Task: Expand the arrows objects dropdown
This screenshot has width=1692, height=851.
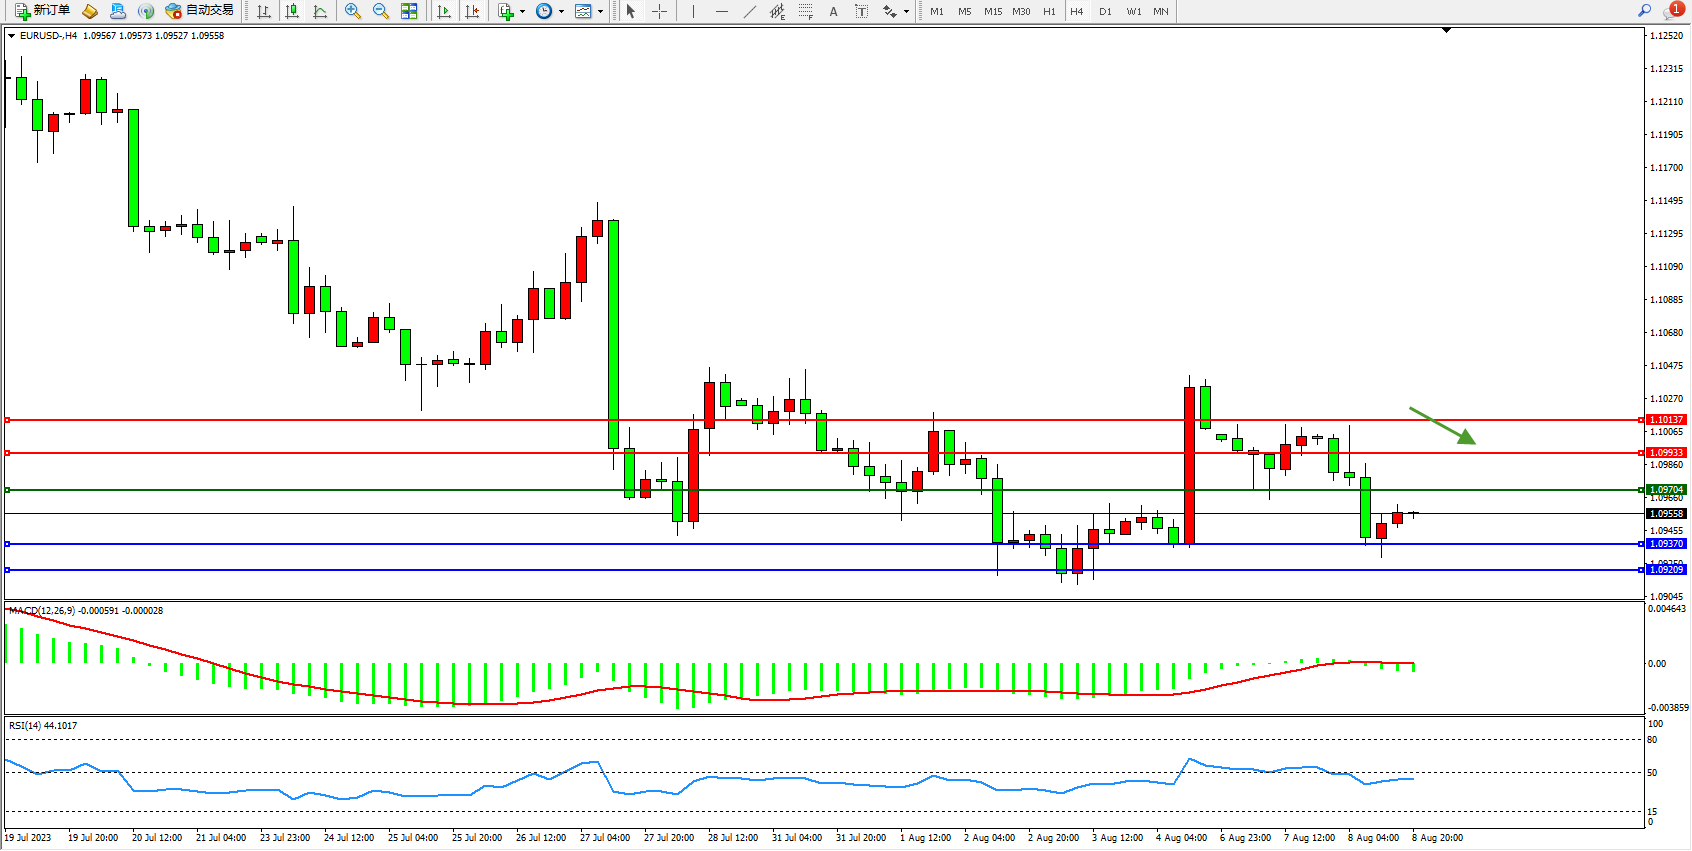Action: click(x=906, y=12)
